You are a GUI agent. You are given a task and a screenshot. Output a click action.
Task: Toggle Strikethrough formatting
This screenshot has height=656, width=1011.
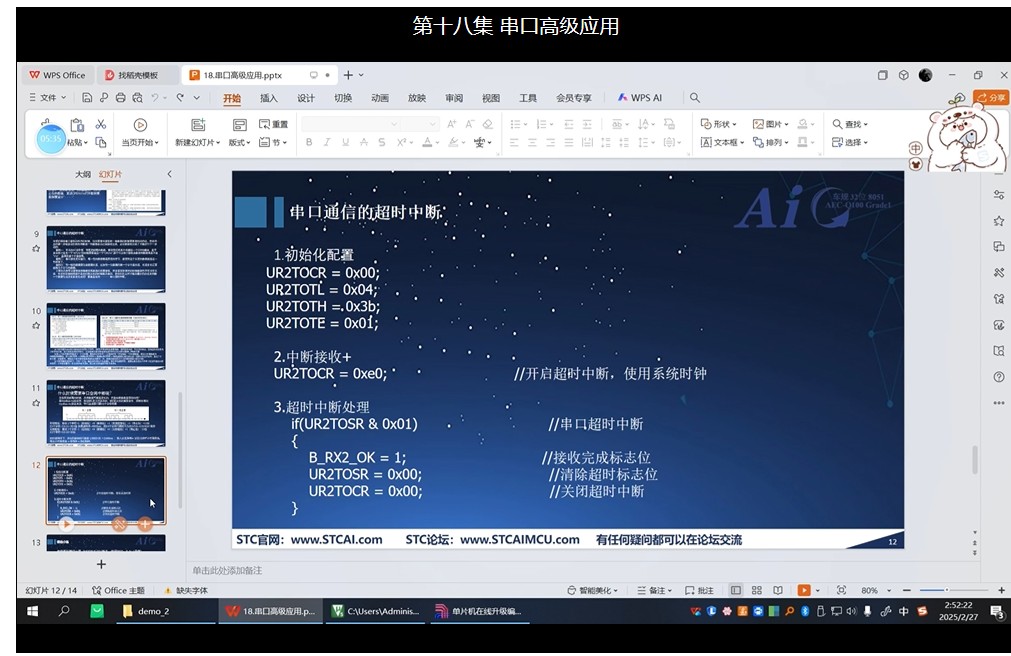pos(364,142)
